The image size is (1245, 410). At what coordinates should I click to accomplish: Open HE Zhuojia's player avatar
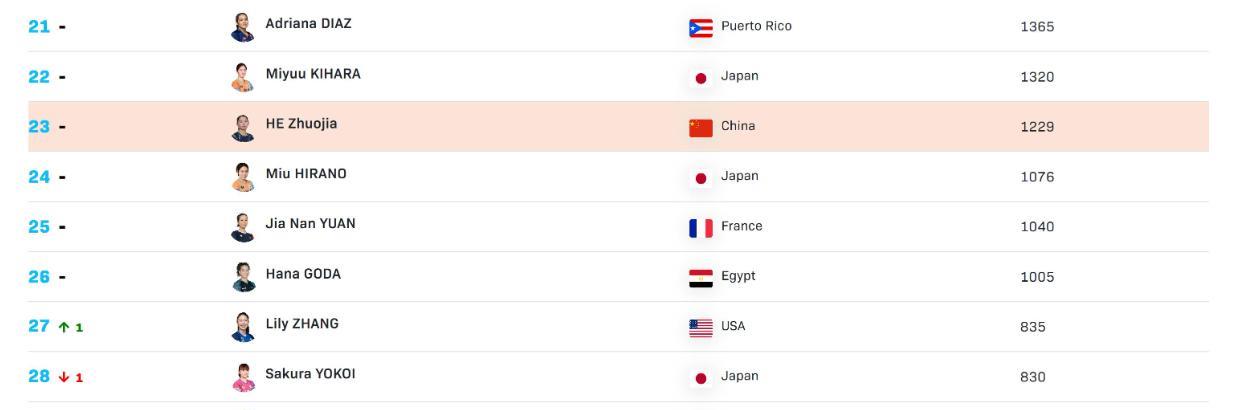tap(242, 127)
